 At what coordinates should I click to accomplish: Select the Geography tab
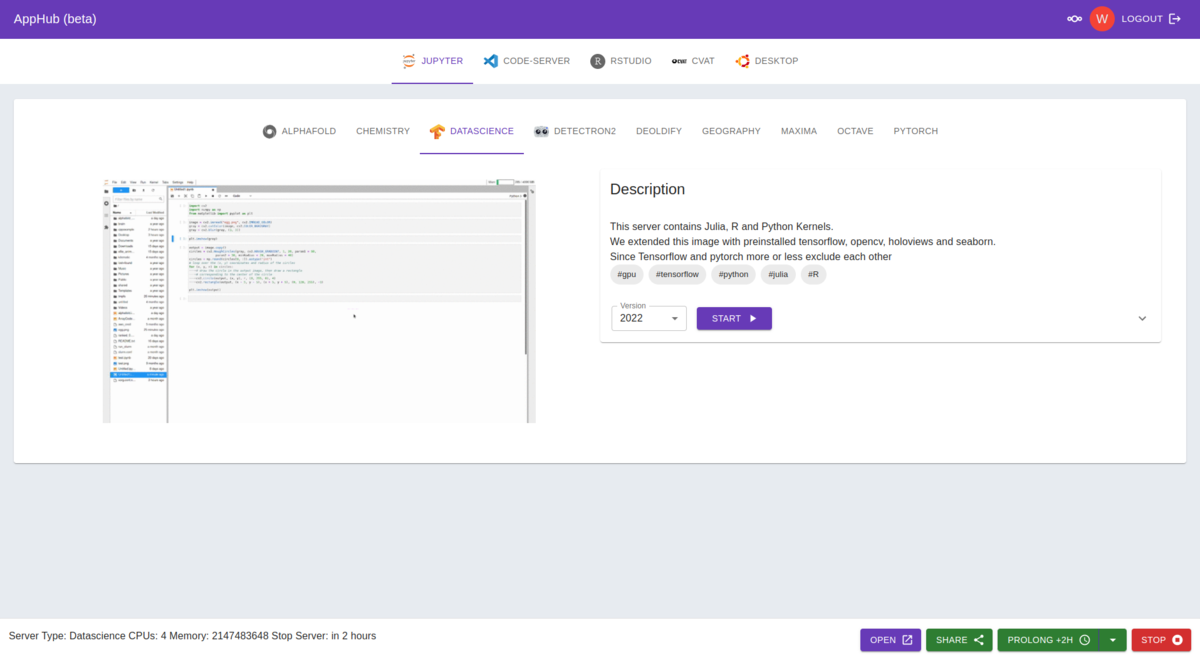pos(731,131)
